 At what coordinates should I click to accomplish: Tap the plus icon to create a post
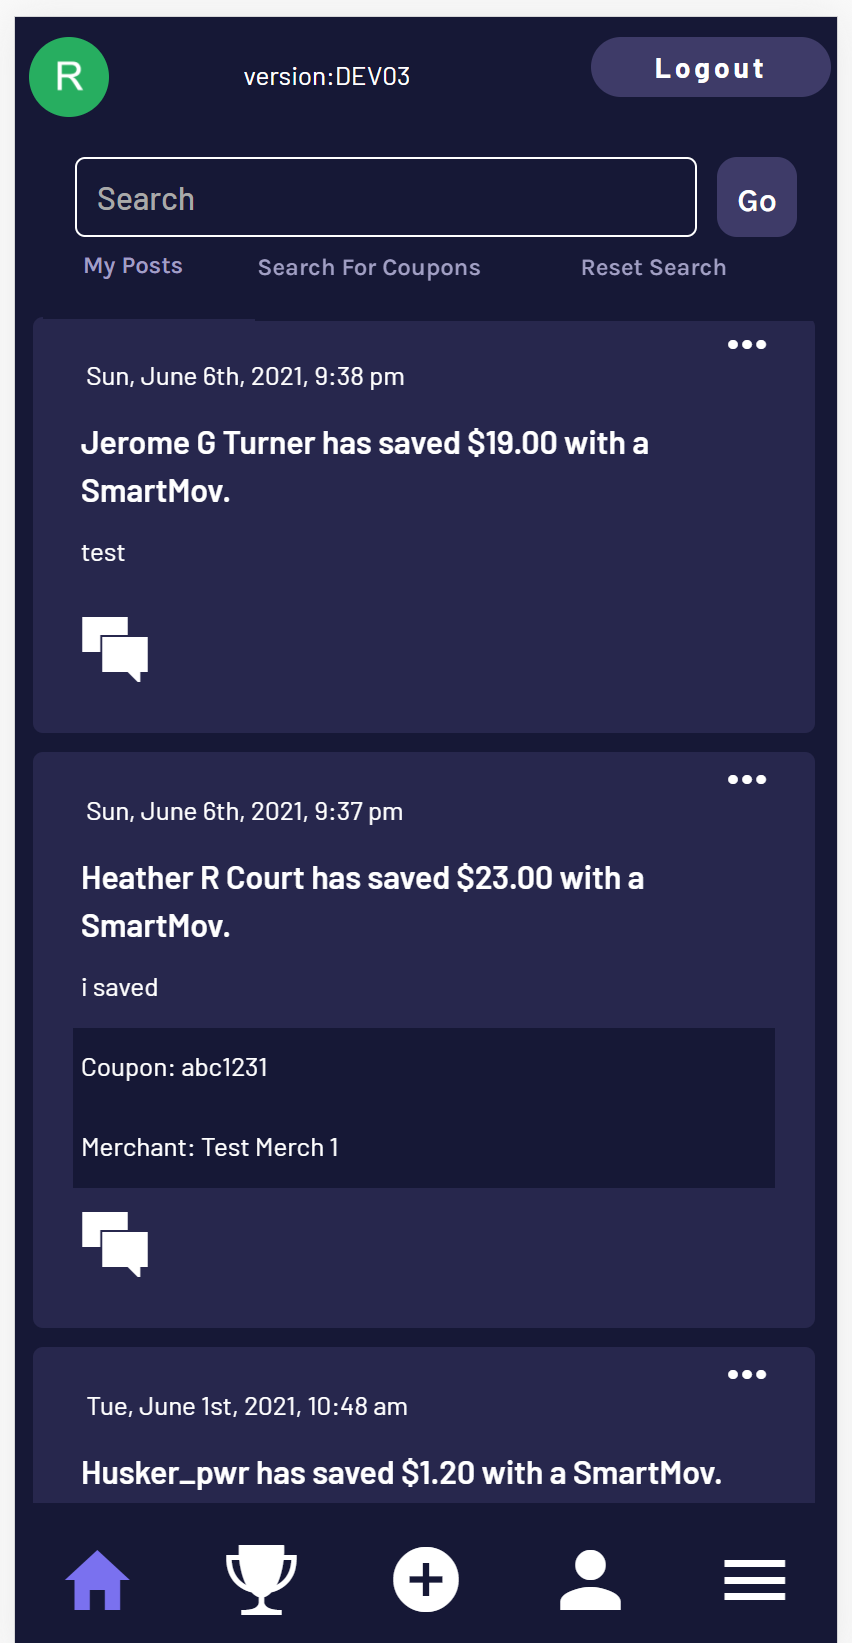tap(426, 1579)
